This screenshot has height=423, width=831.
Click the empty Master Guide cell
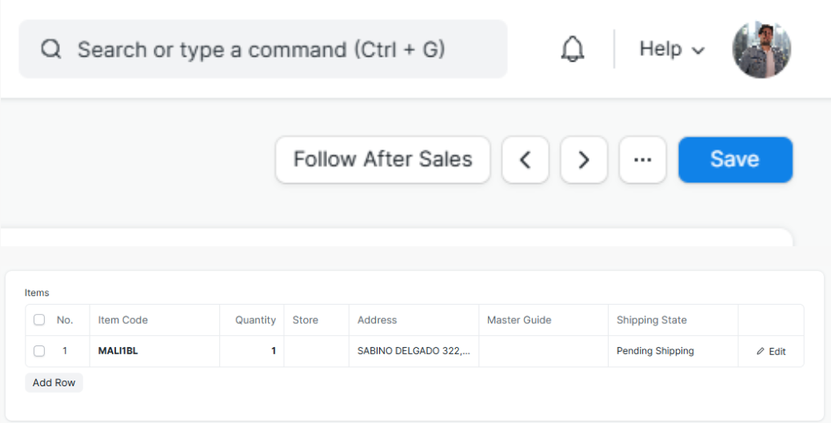[543, 351]
